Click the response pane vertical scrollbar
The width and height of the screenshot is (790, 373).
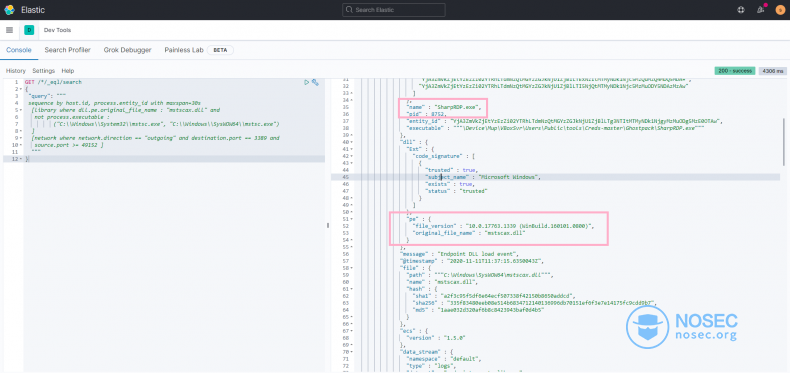(783, 142)
